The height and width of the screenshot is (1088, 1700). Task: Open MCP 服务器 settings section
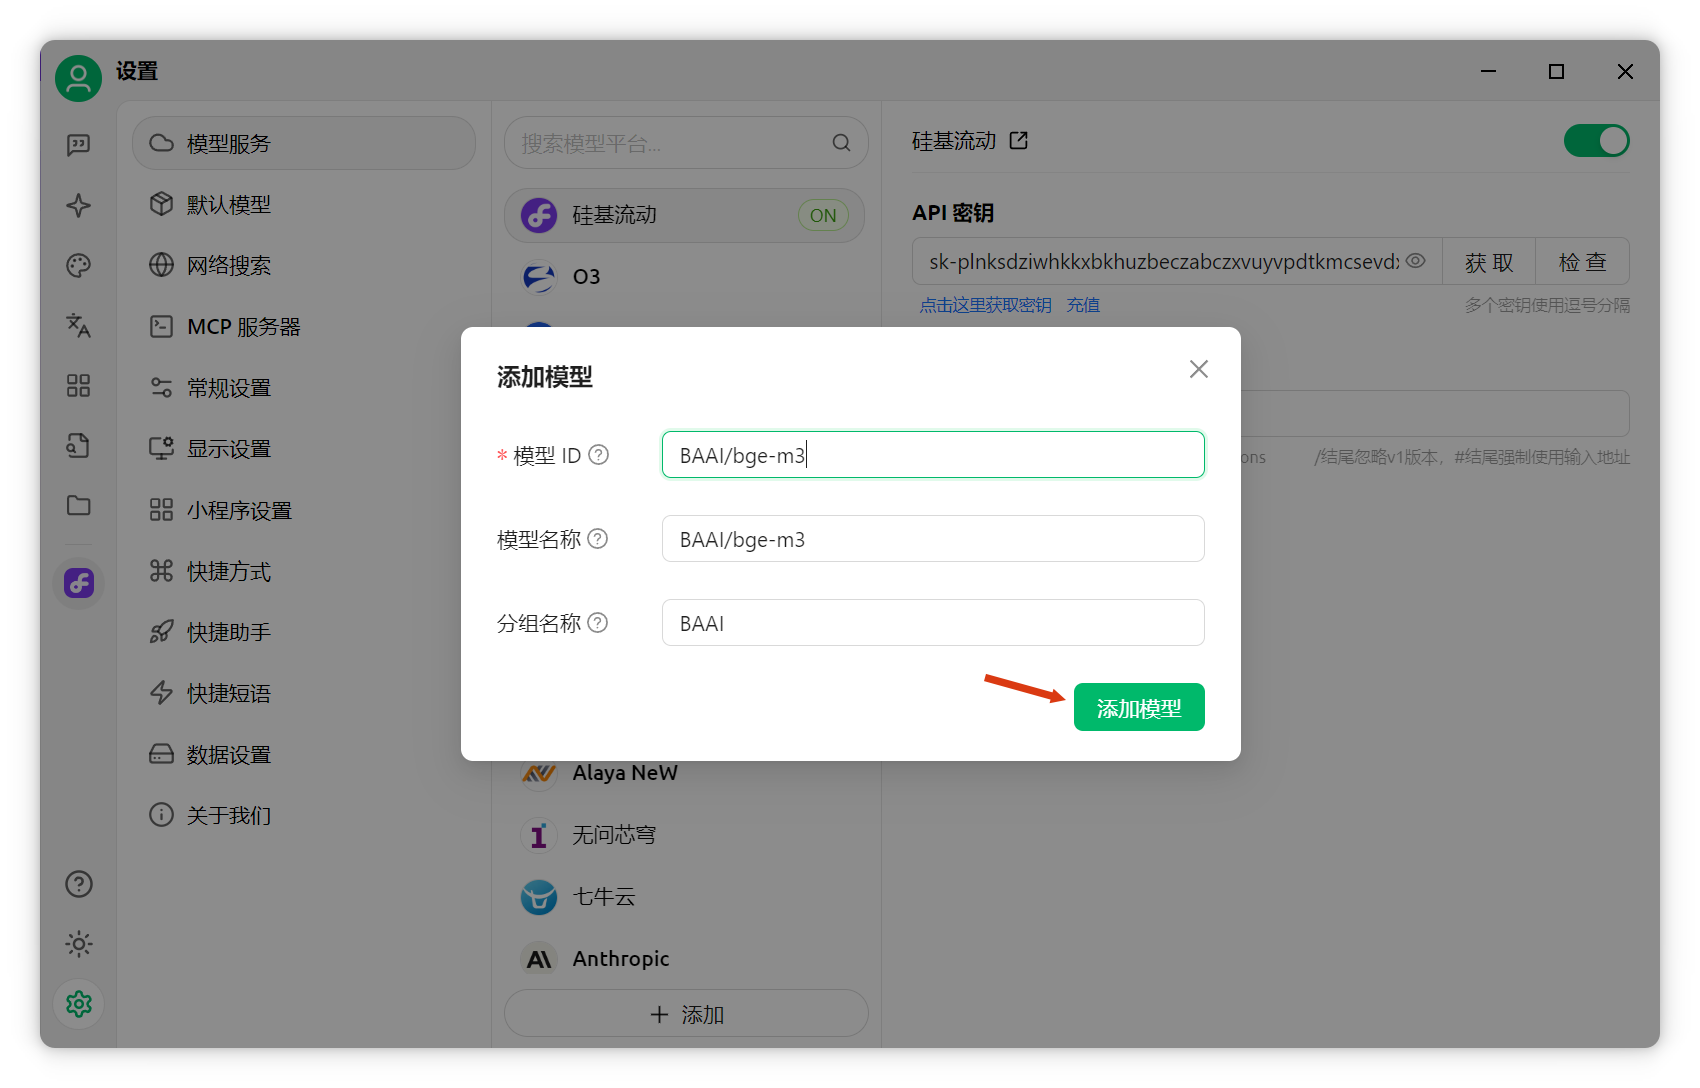[x=243, y=327]
